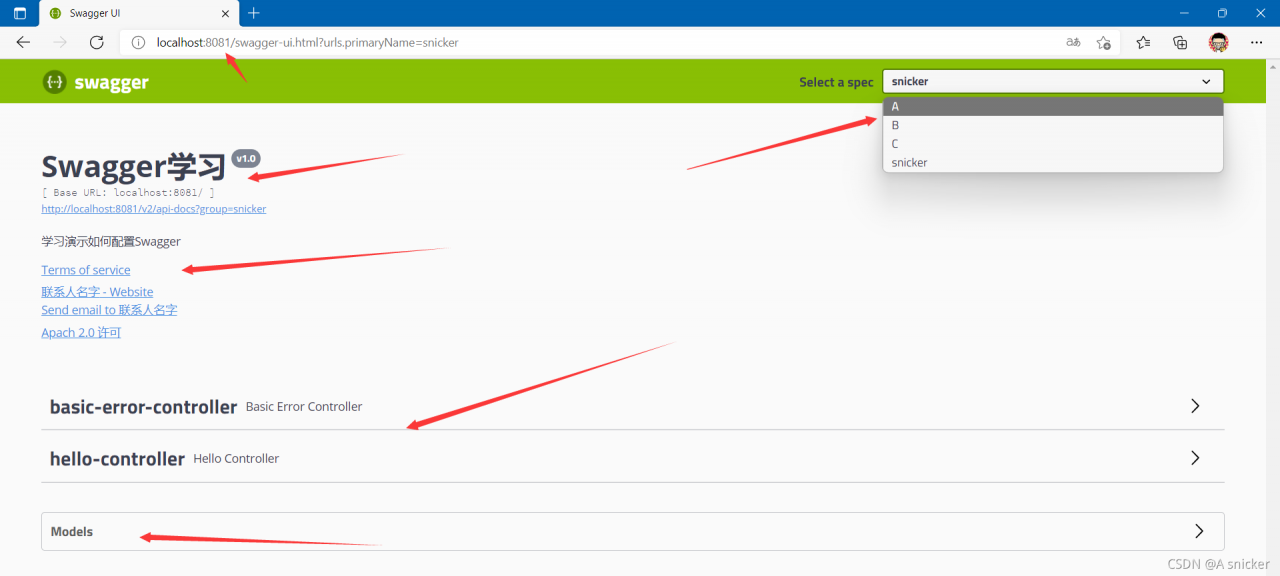Click Send email to 联系人名字
Screen dimensions: 1280x576
click(109, 310)
